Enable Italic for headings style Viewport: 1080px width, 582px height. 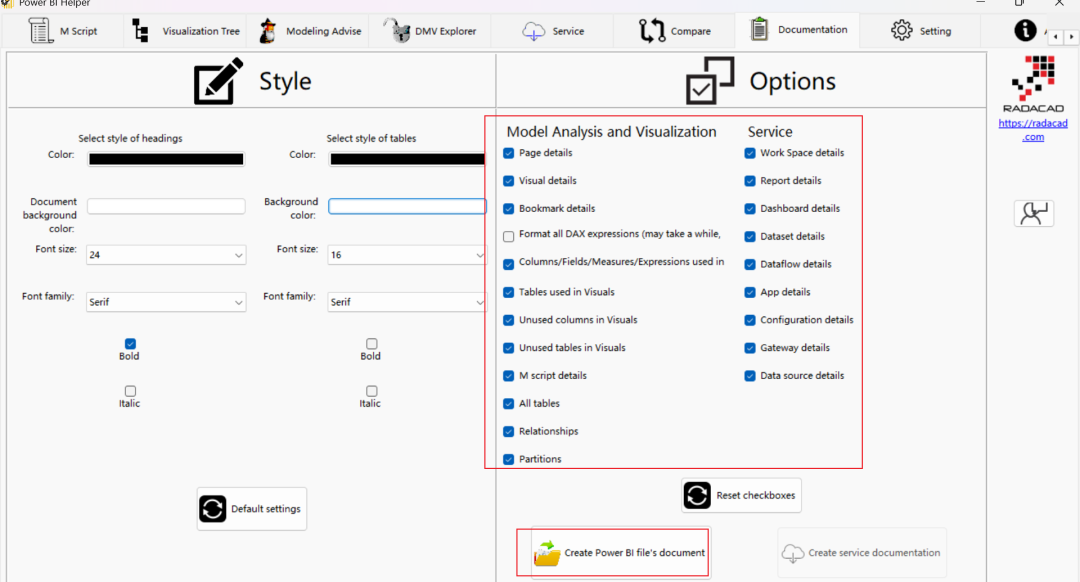(x=130, y=391)
